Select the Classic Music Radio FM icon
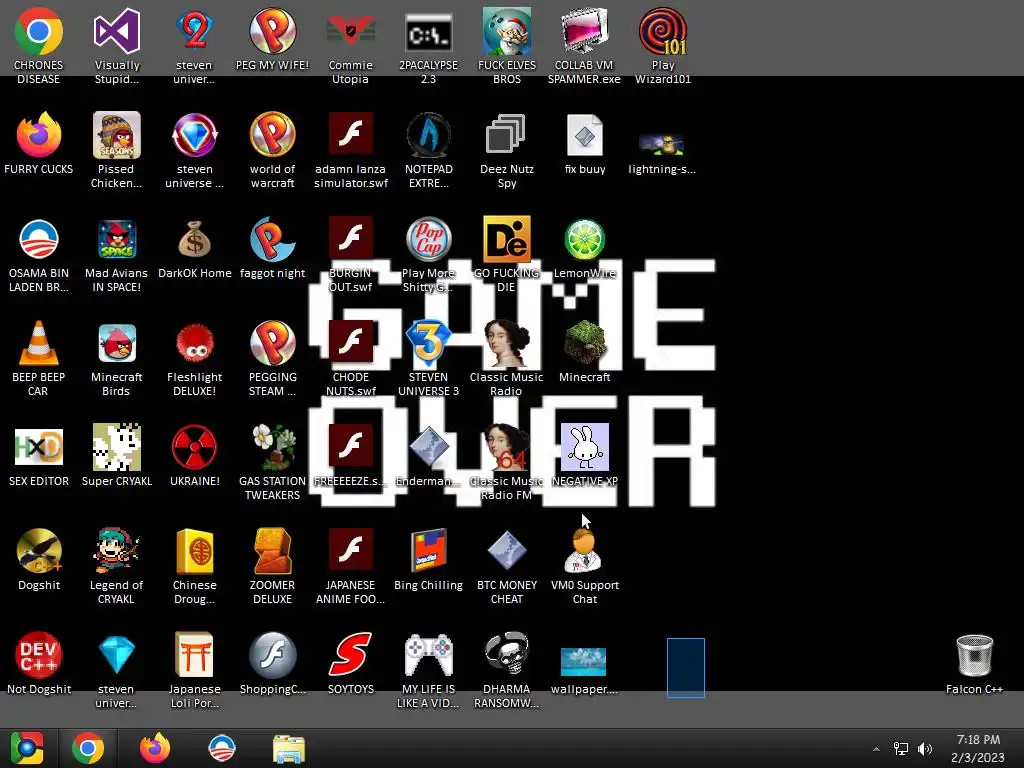1024x768 pixels. point(507,447)
